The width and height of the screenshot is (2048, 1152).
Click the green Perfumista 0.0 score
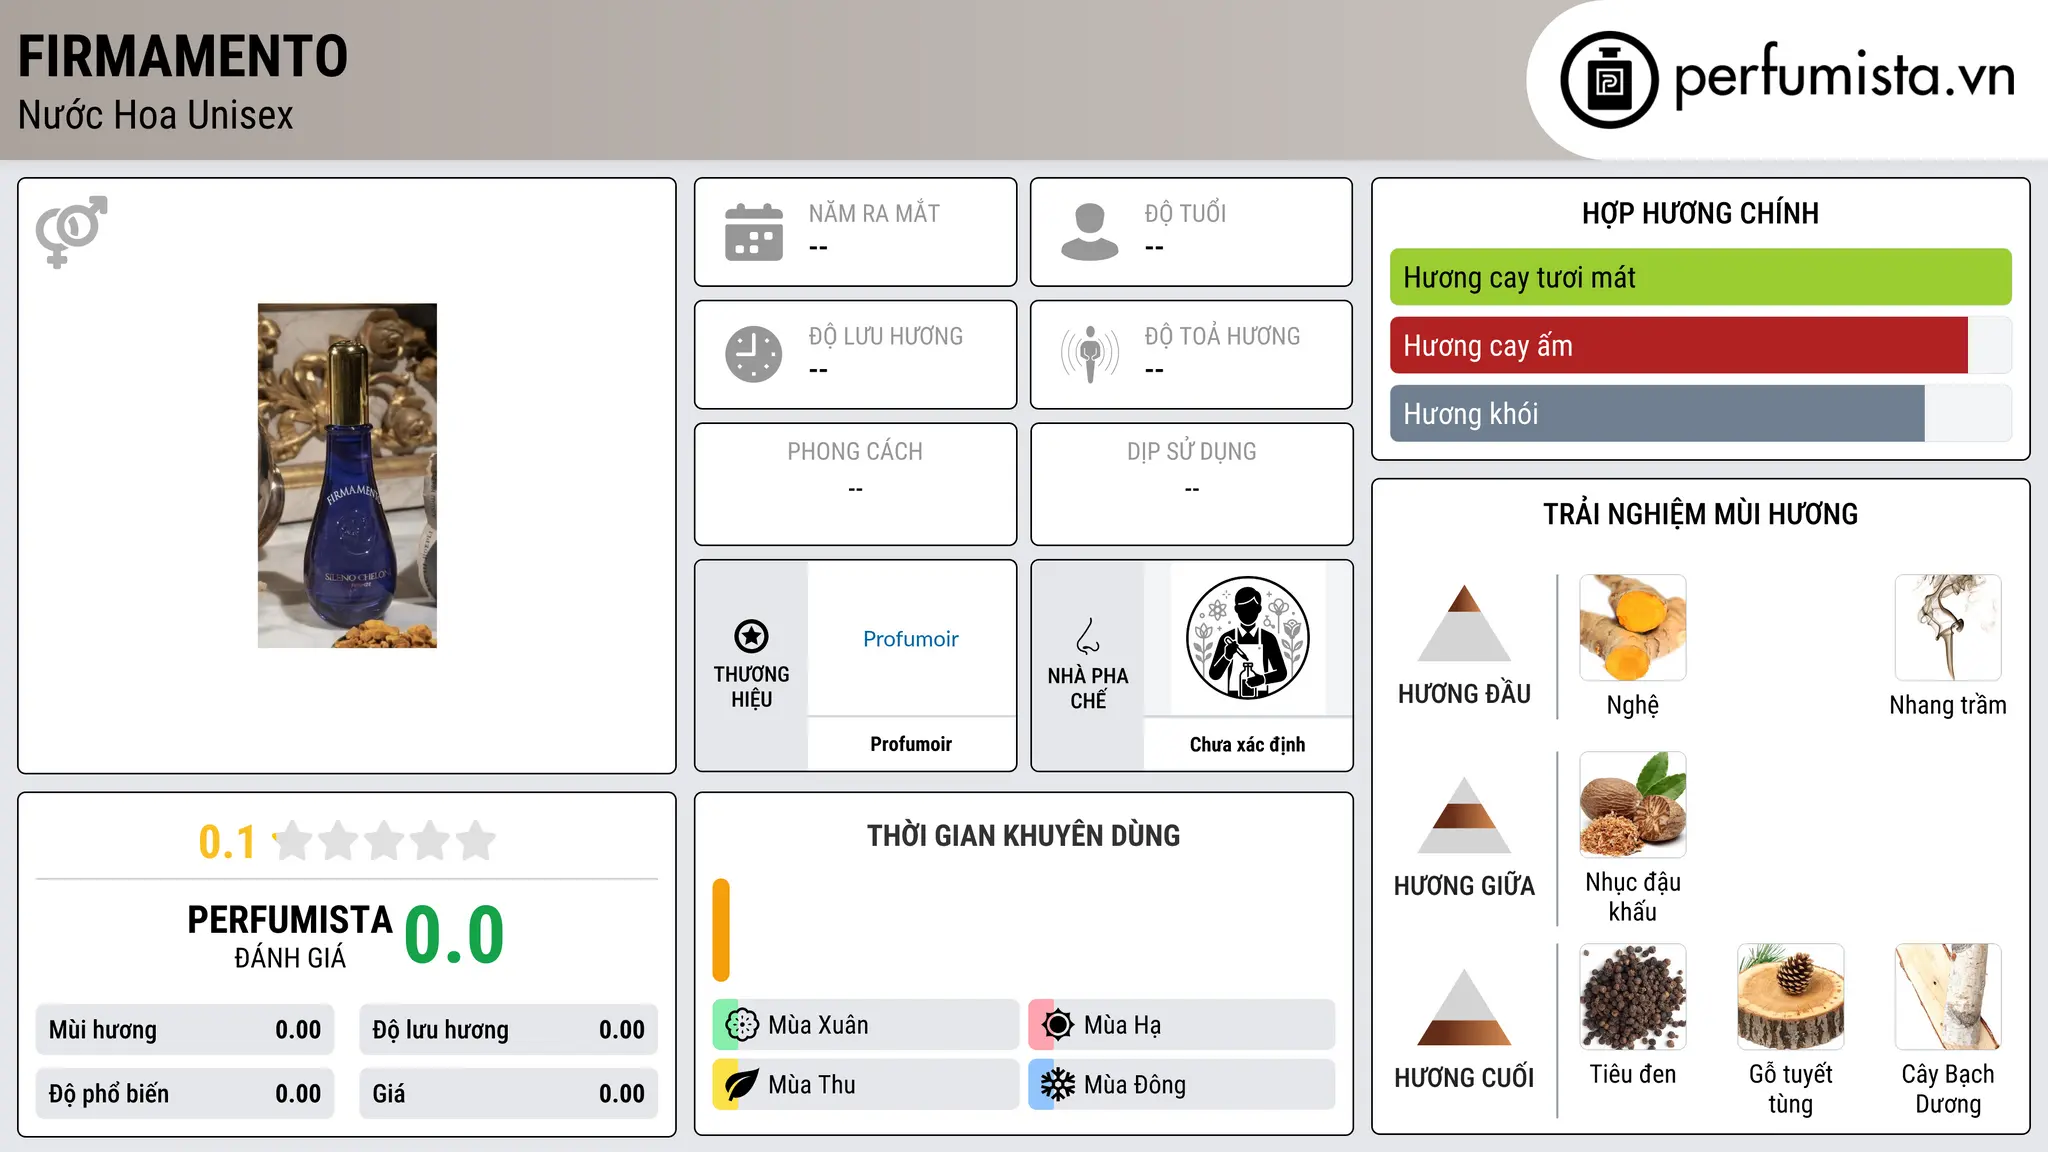(454, 936)
